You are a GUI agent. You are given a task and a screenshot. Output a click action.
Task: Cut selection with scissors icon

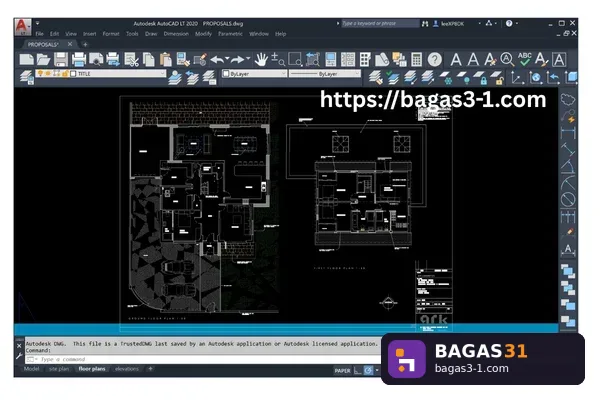coord(131,59)
